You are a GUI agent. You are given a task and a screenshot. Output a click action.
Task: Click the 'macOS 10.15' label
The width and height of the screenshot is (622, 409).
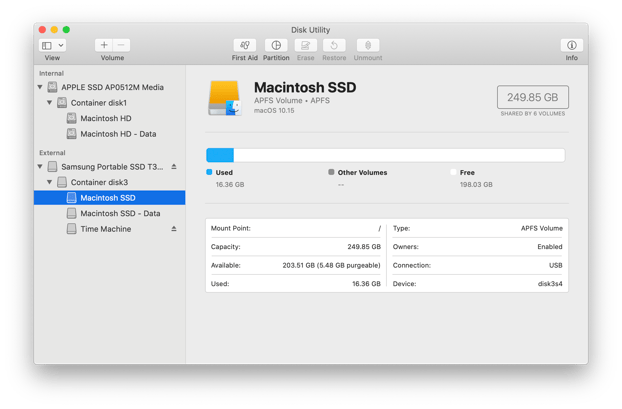click(x=274, y=111)
